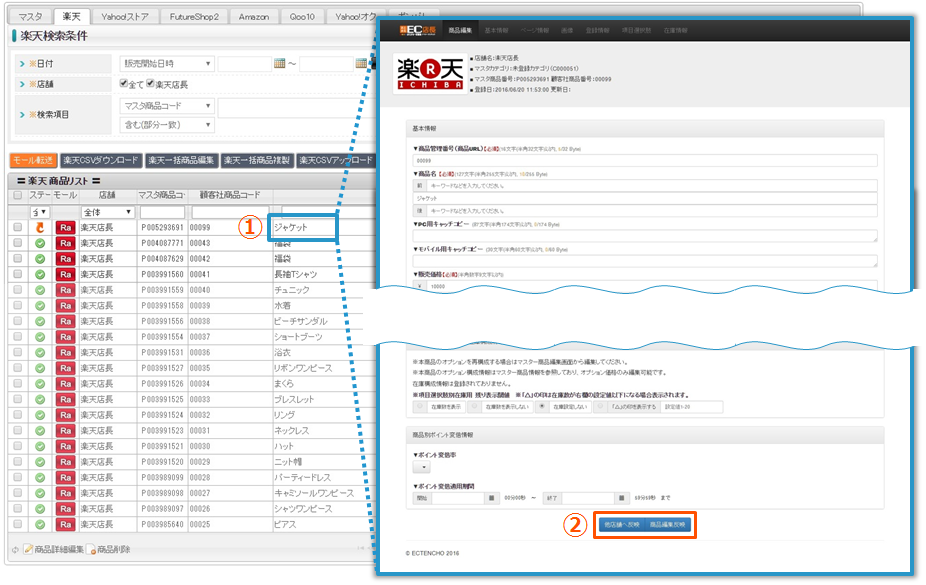Click the 楽天一括商品複製 button
This screenshot has height=585, width=926.
[x=257, y=160]
